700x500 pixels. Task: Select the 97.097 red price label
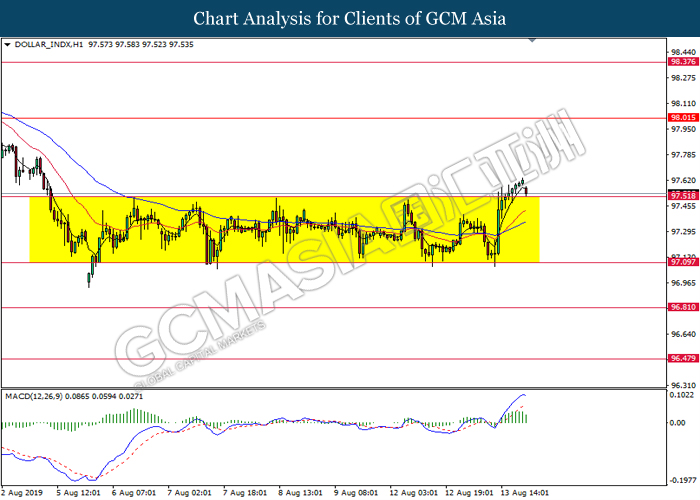pyautogui.click(x=683, y=262)
